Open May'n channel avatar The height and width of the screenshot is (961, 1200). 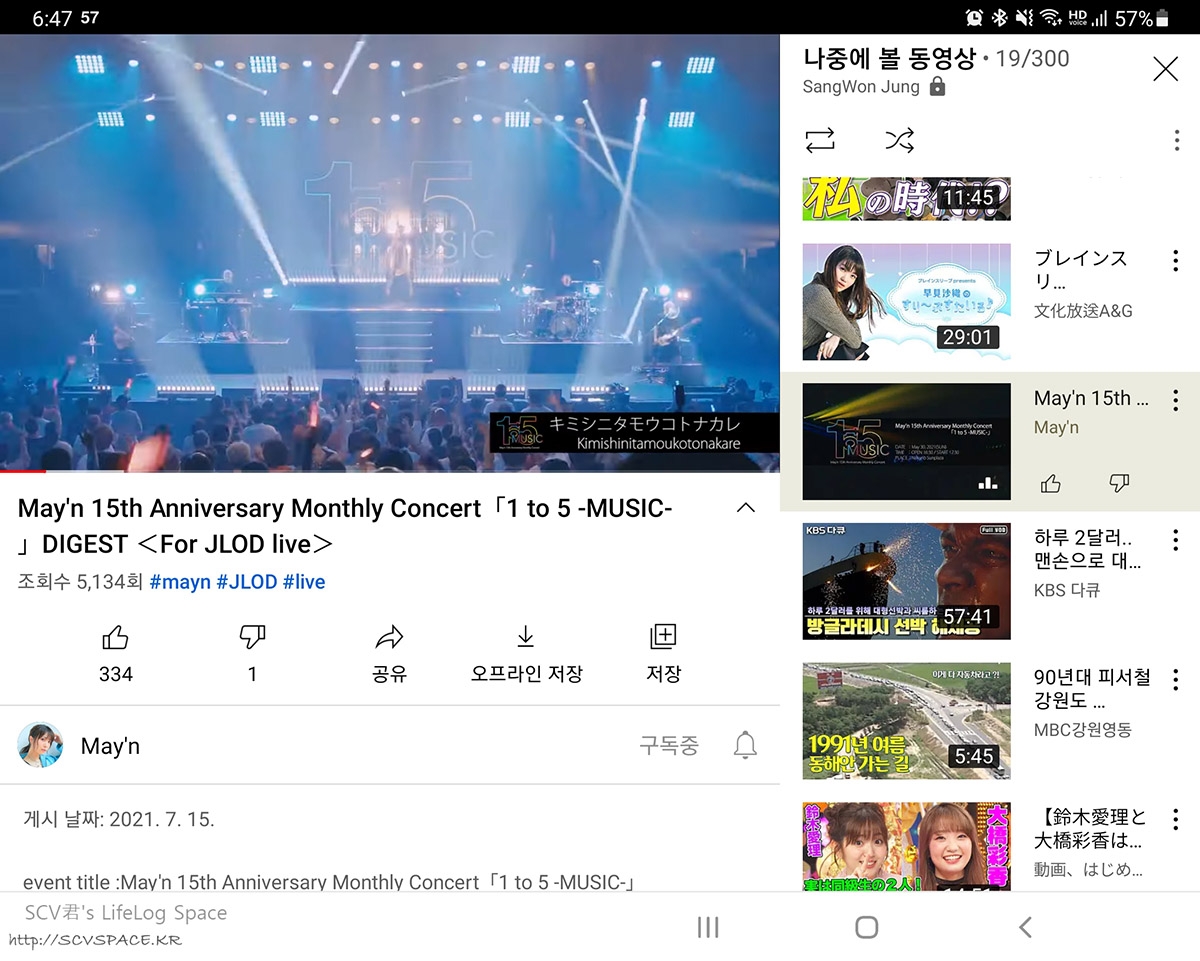(x=41, y=745)
